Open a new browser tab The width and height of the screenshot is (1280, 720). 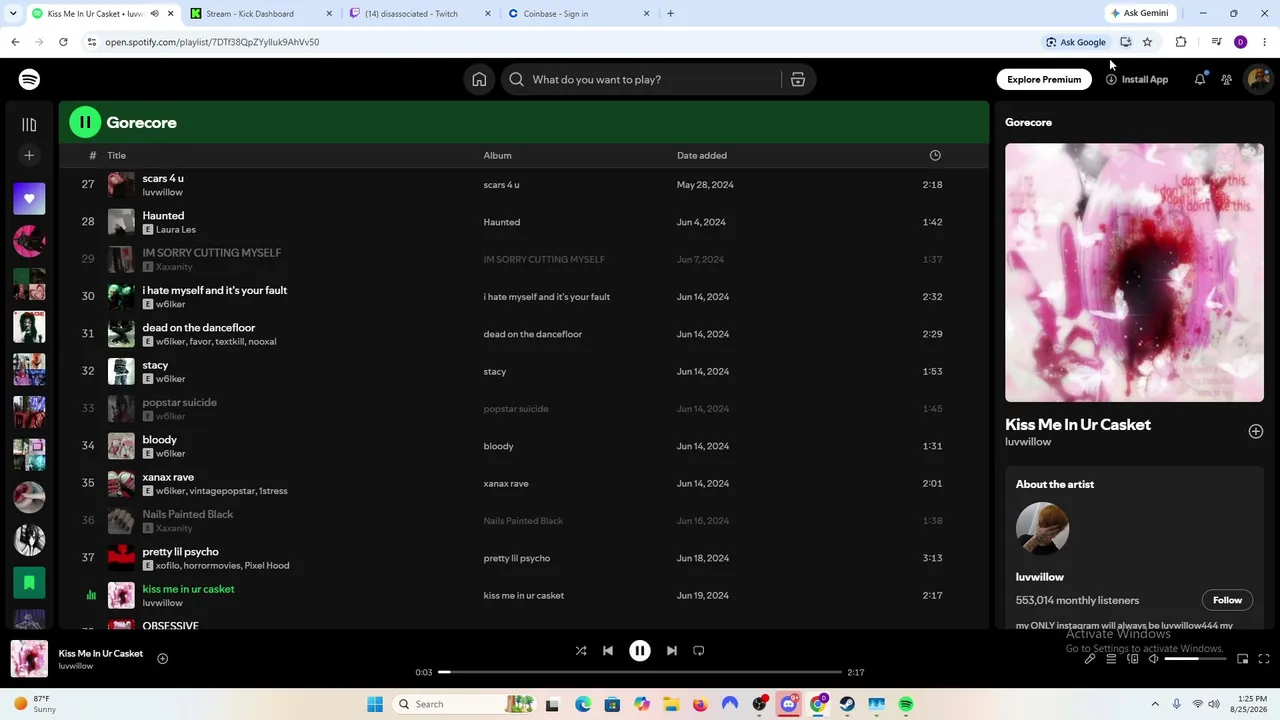tap(670, 14)
